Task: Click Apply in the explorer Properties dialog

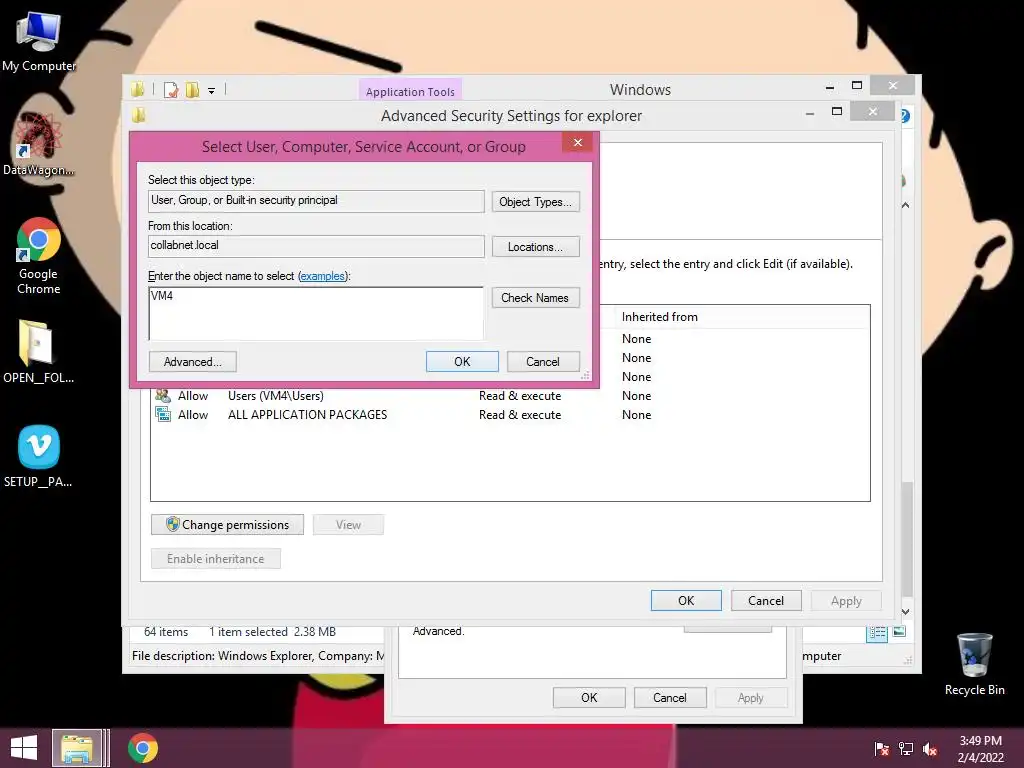Action: [x=751, y=697]
